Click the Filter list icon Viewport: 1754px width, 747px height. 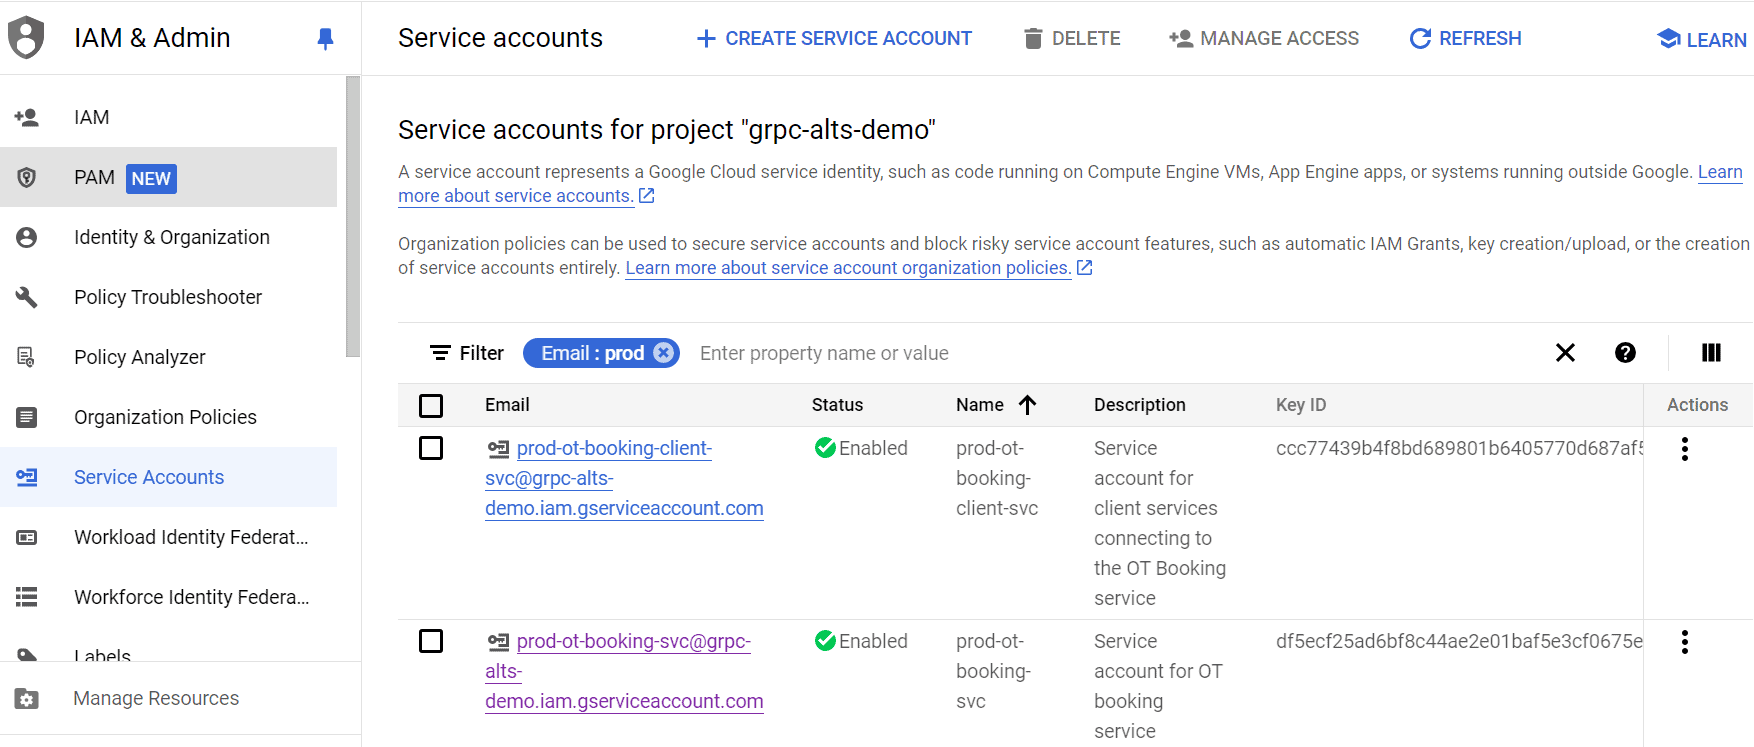pyautogui.click(x=440, y=353)
